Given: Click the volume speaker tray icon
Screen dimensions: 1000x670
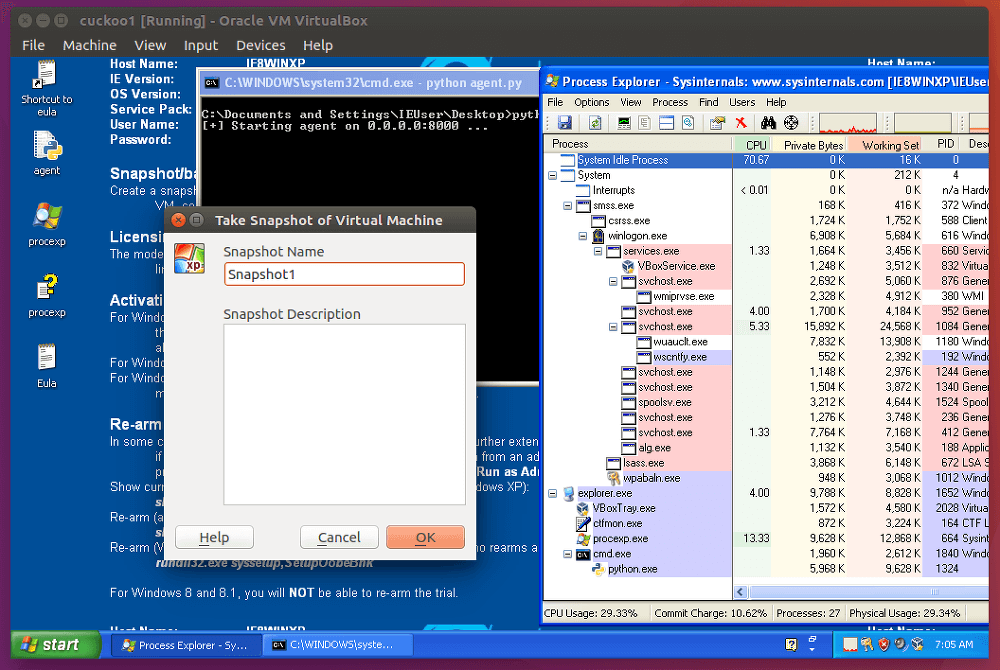Looking at the screenshot, I should pyautogui.click(x=900, y=645).
